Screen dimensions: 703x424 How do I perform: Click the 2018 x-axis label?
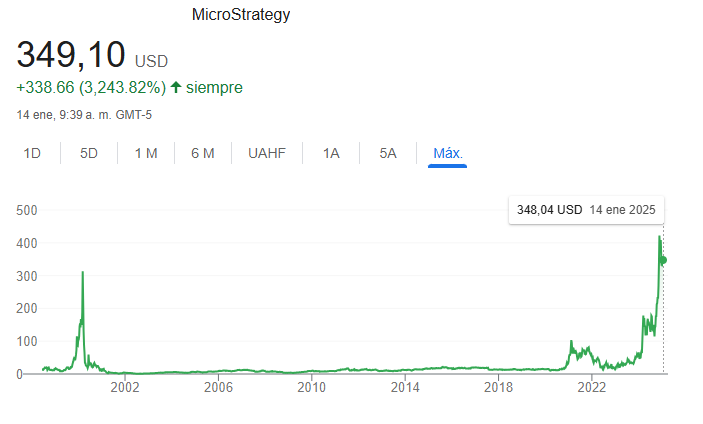click(498, 387)
